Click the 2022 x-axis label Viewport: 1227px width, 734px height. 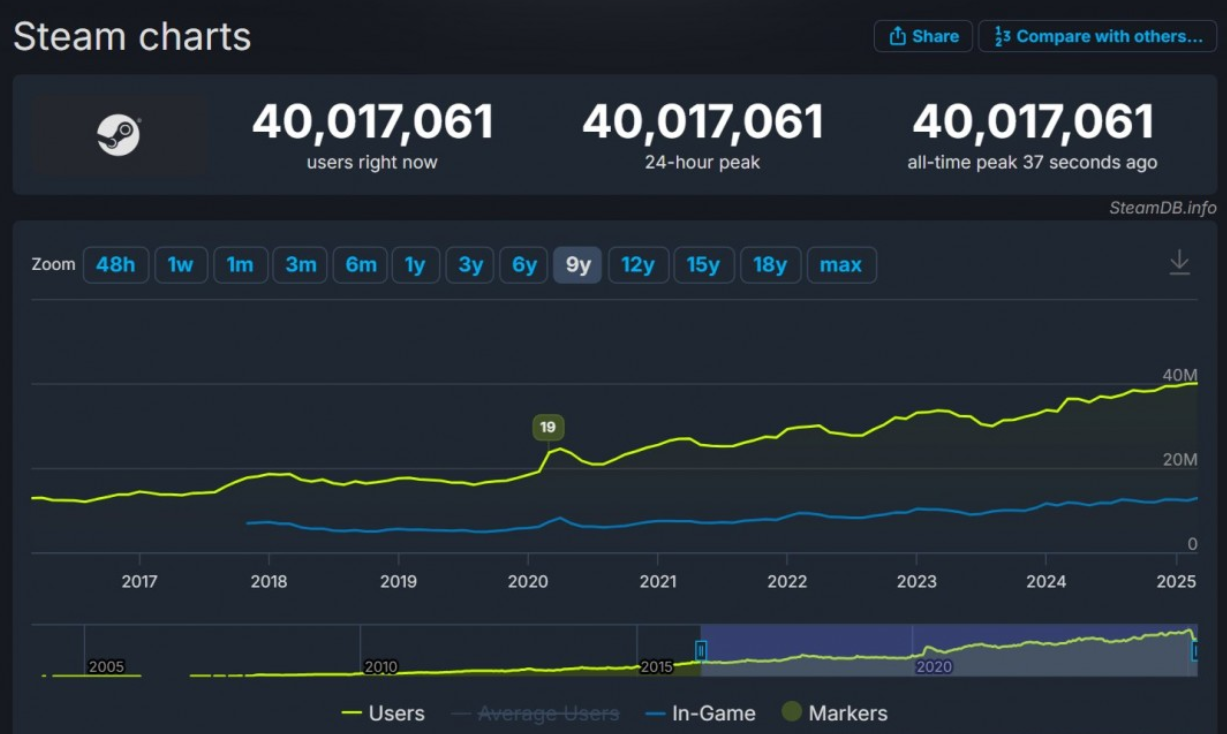787,581
